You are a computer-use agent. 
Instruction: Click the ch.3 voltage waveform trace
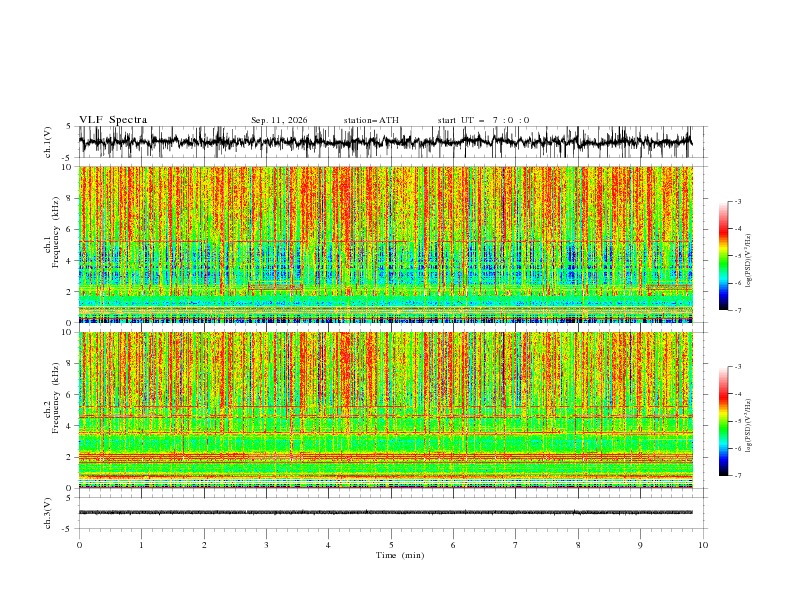(385, 512)
